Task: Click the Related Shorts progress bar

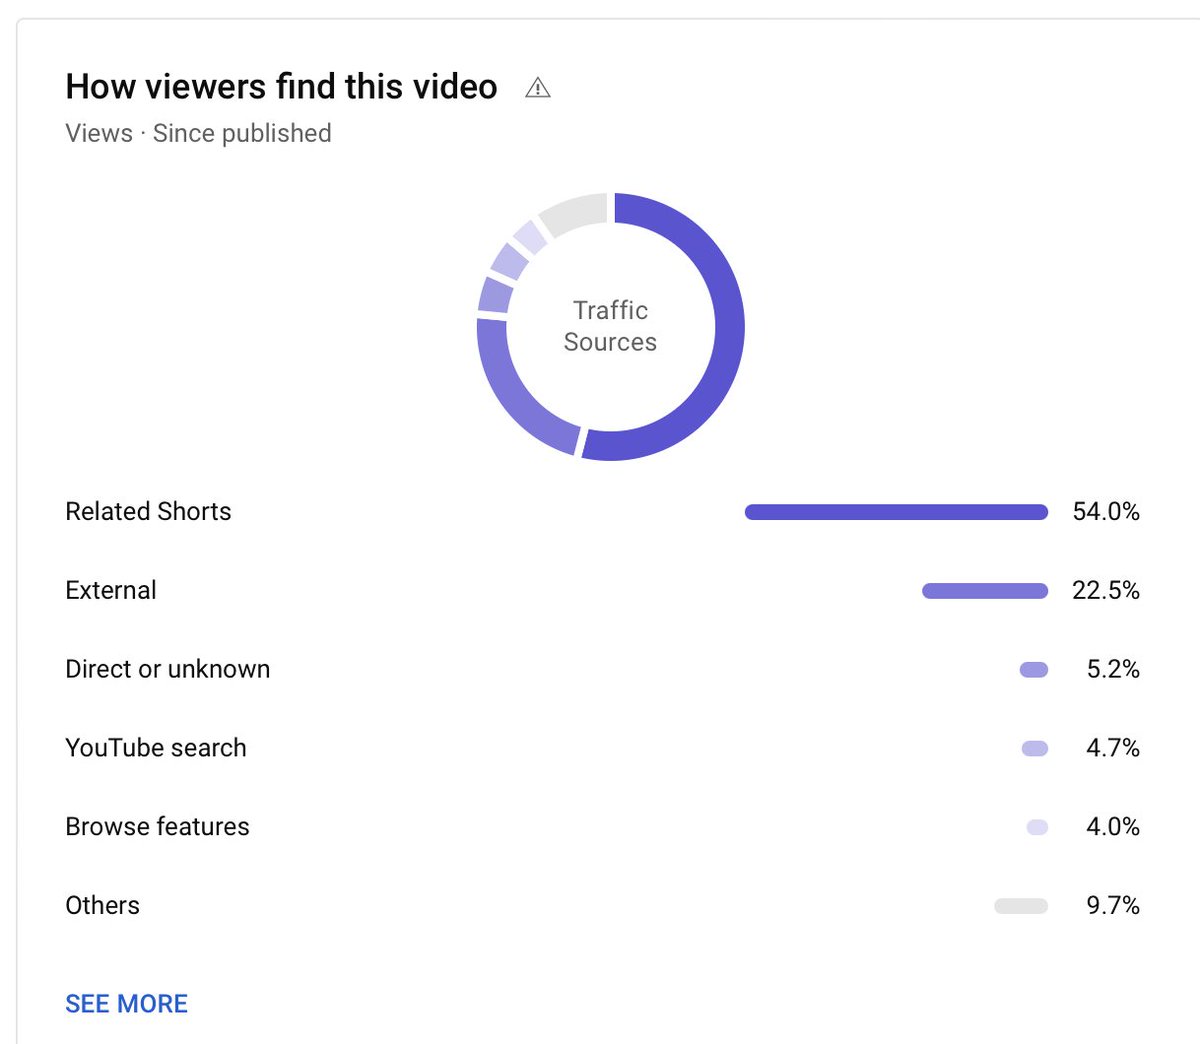Action: click(x=896, y=512)
